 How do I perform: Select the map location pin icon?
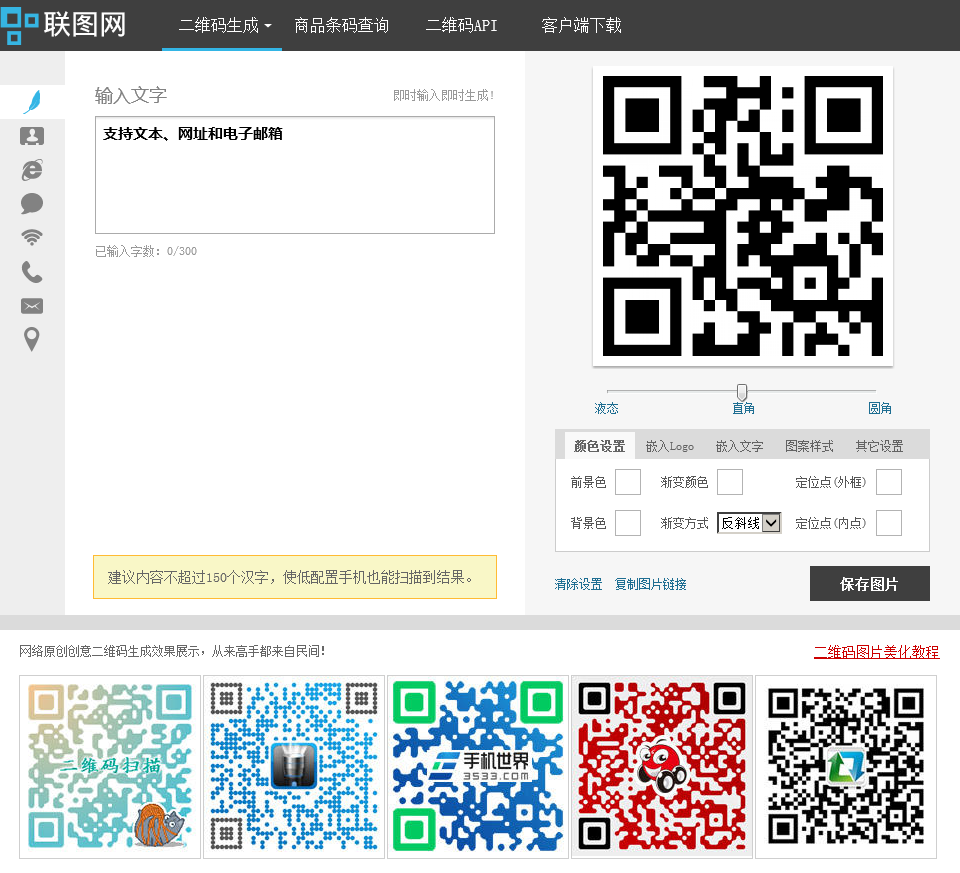tap(32, 339)
